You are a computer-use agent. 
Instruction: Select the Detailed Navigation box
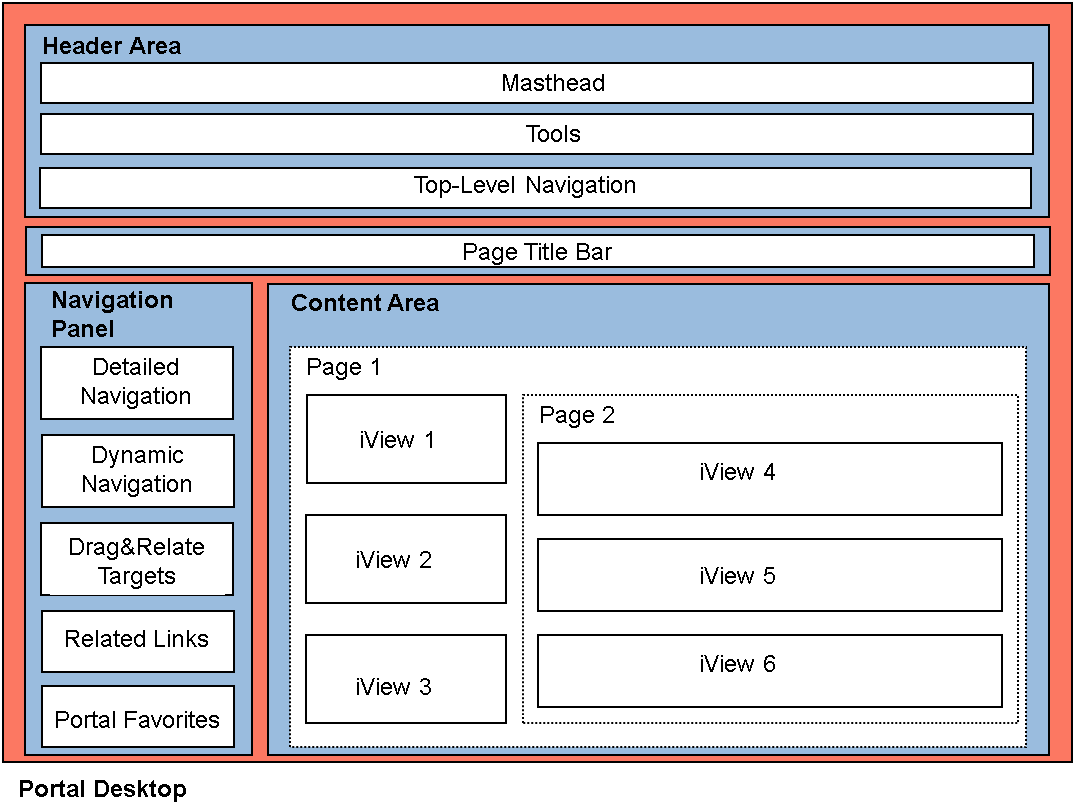(x=137, y=383)
